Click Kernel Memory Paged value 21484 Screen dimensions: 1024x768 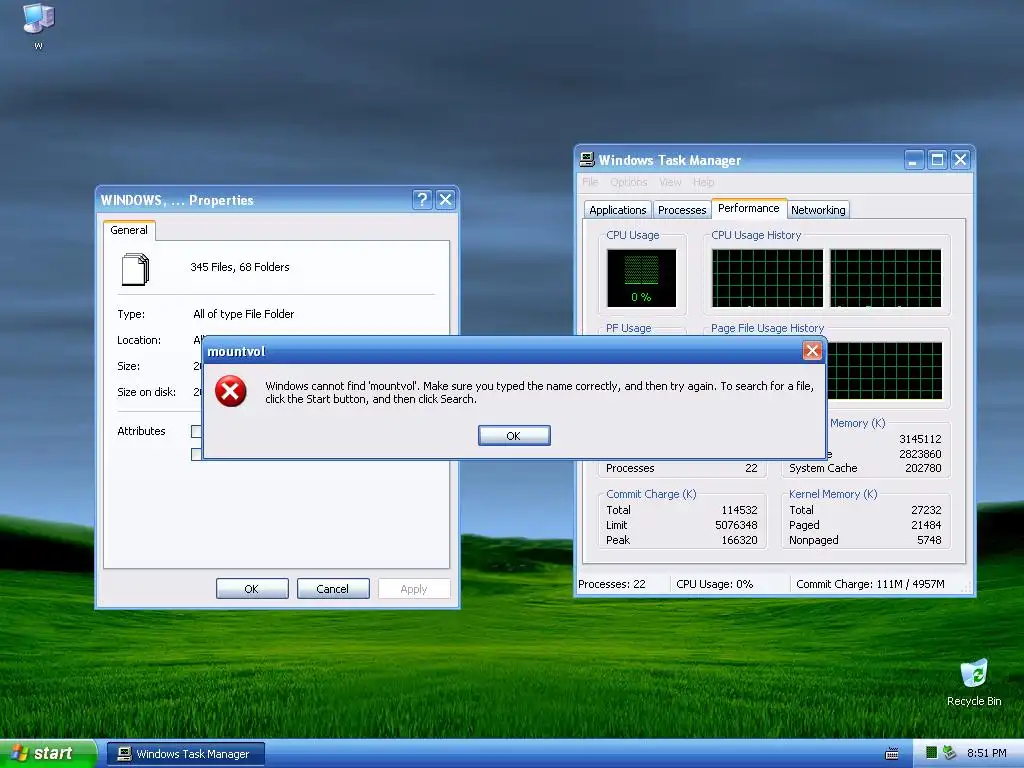coord(926,525)
